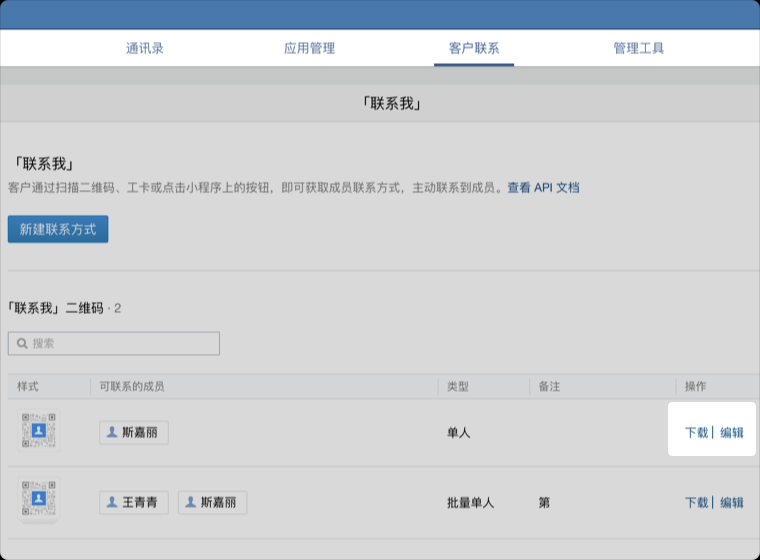
Task: Focus the 搜索 input field
Action: [120, 343]
